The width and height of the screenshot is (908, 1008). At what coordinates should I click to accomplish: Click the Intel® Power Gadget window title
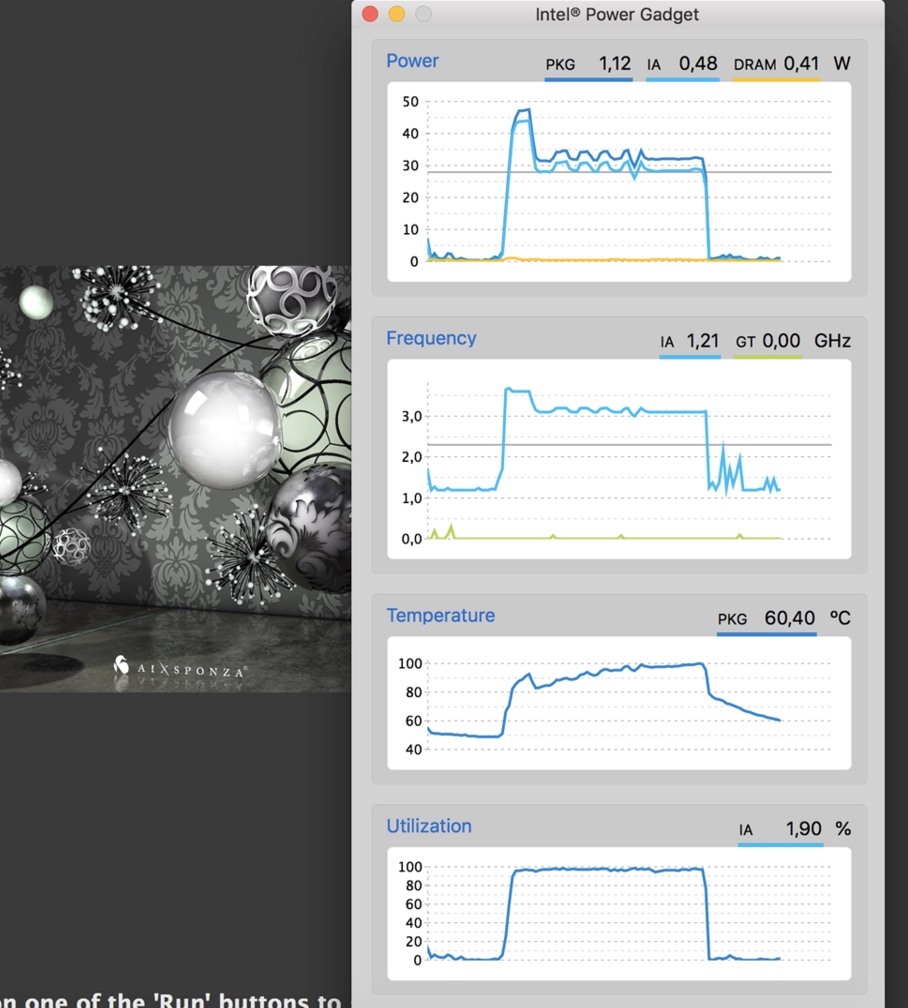(617, 14)
